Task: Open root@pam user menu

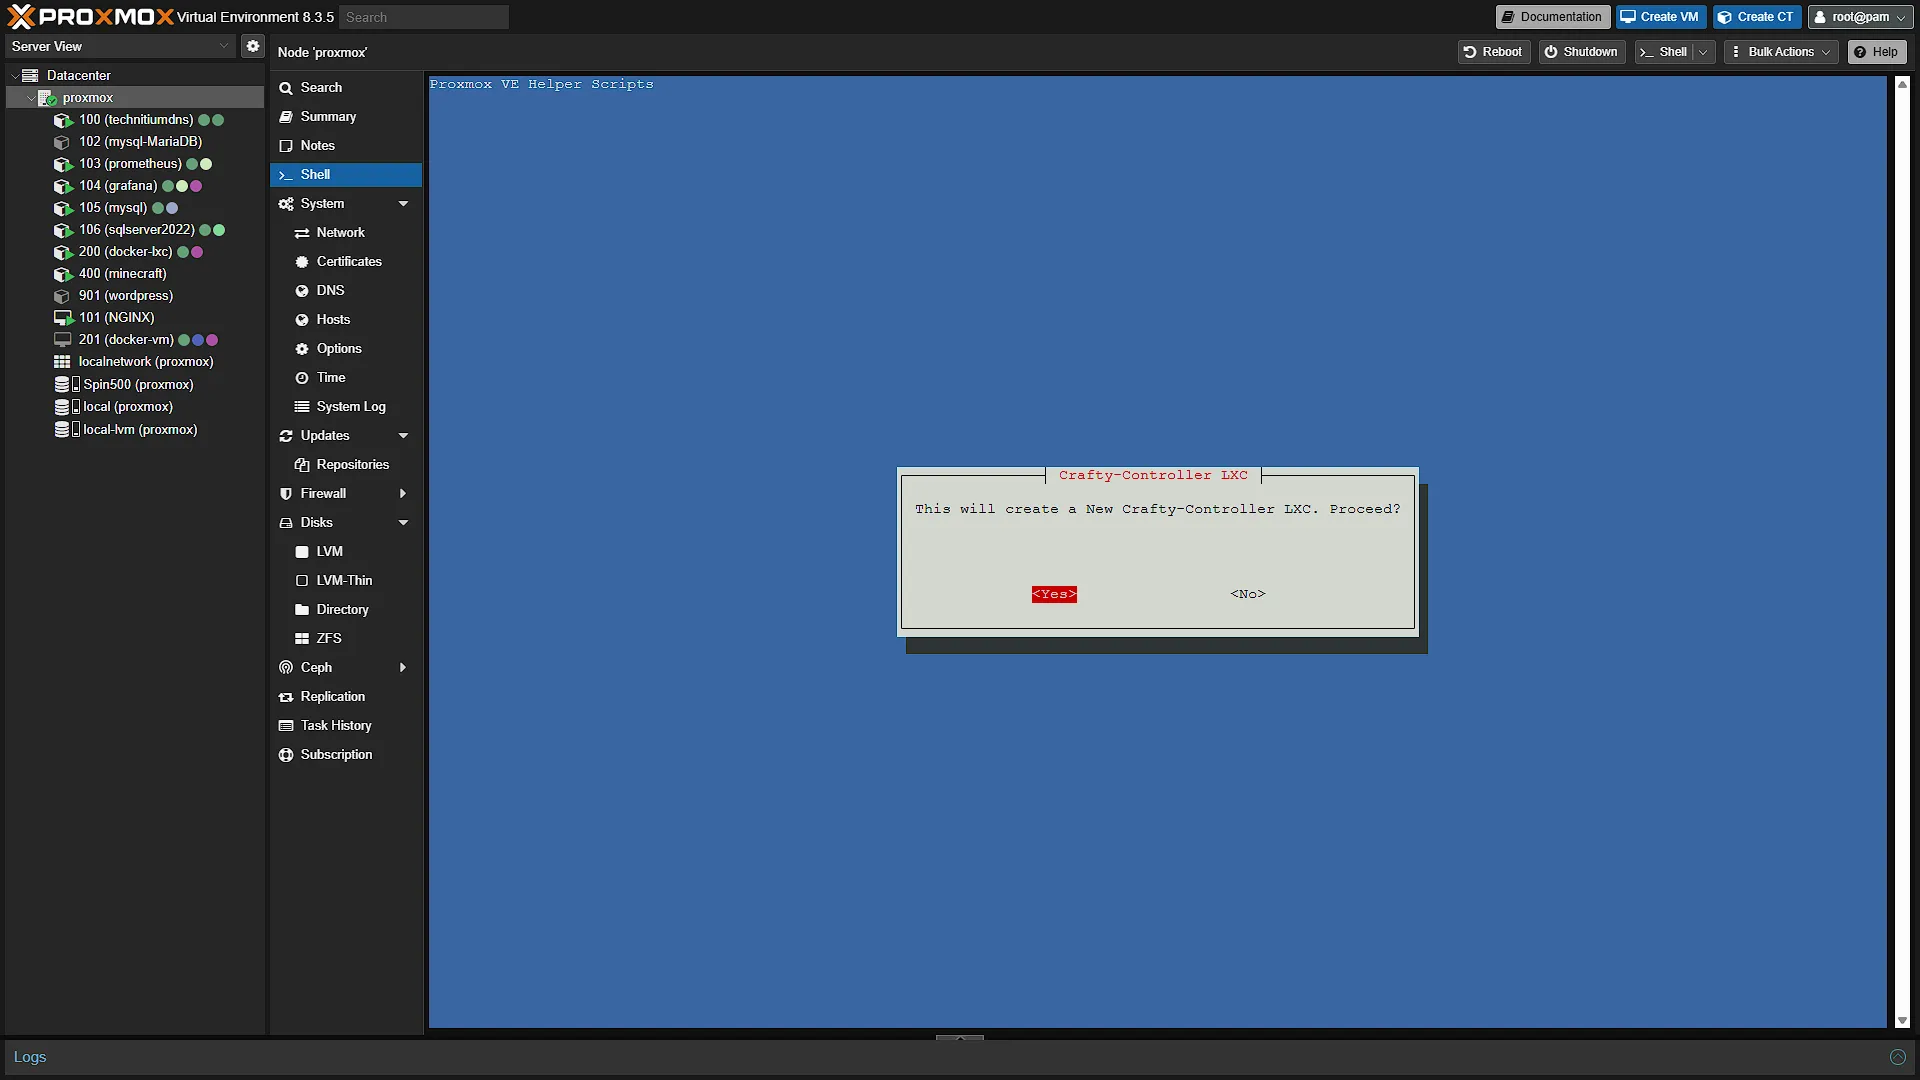Action: click(x=1860, y=17)
